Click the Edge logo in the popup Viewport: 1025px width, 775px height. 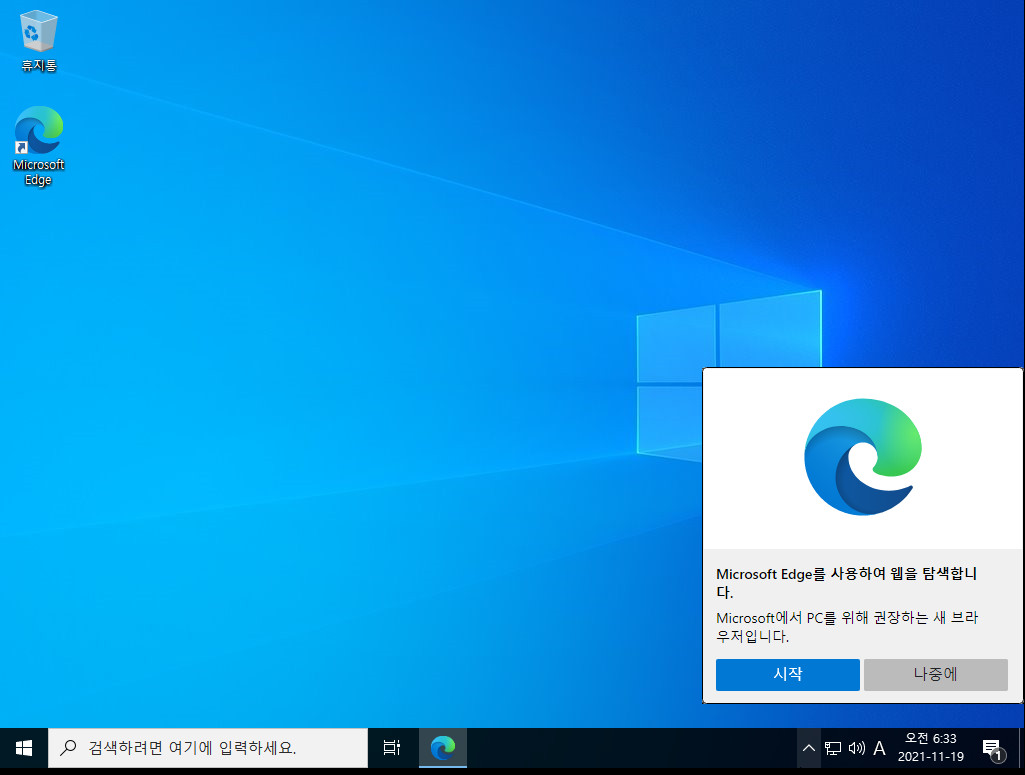[x=862, y=456]
